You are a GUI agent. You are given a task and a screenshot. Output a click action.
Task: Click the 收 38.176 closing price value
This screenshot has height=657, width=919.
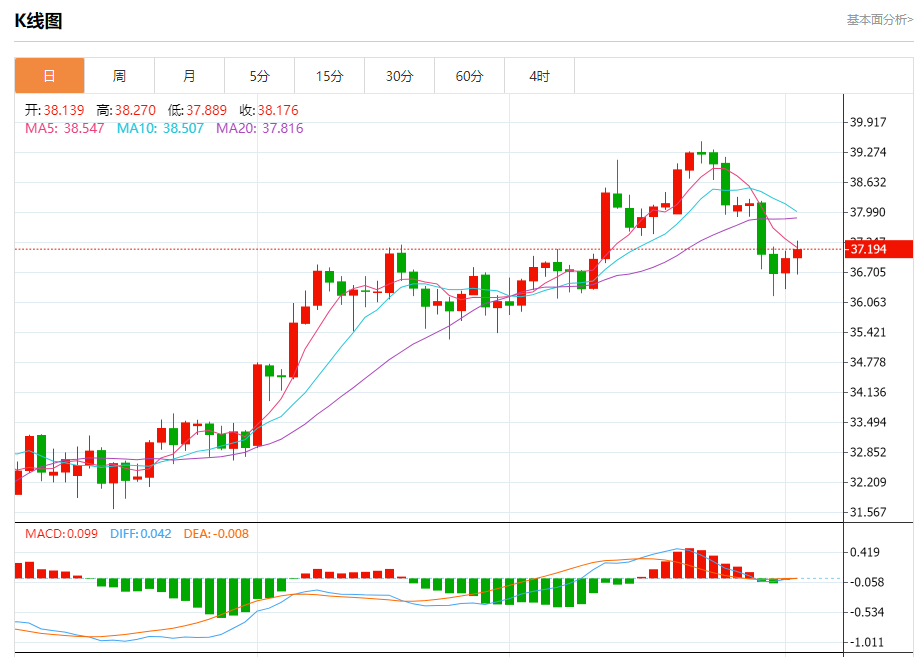pyautogui.click(x=269, y=110)
